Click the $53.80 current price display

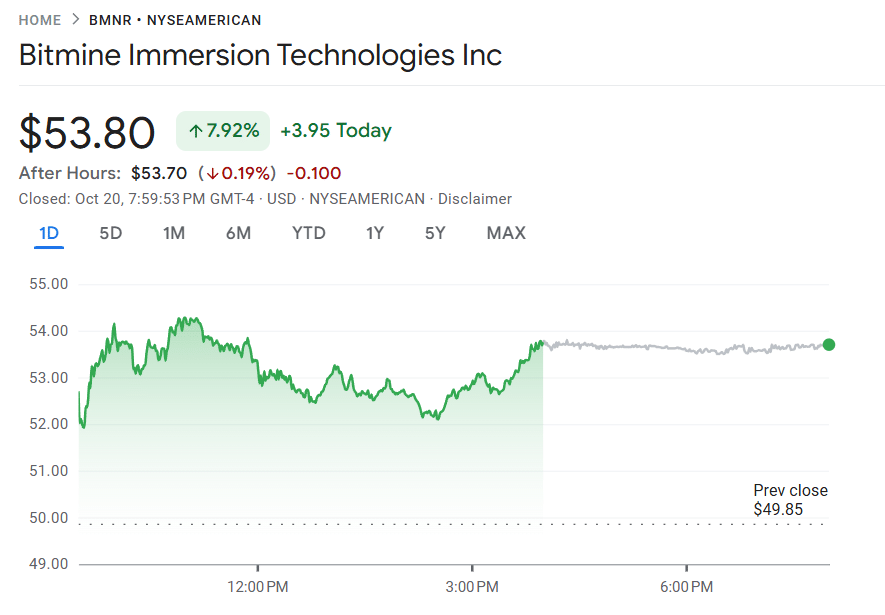click(86, 132)
